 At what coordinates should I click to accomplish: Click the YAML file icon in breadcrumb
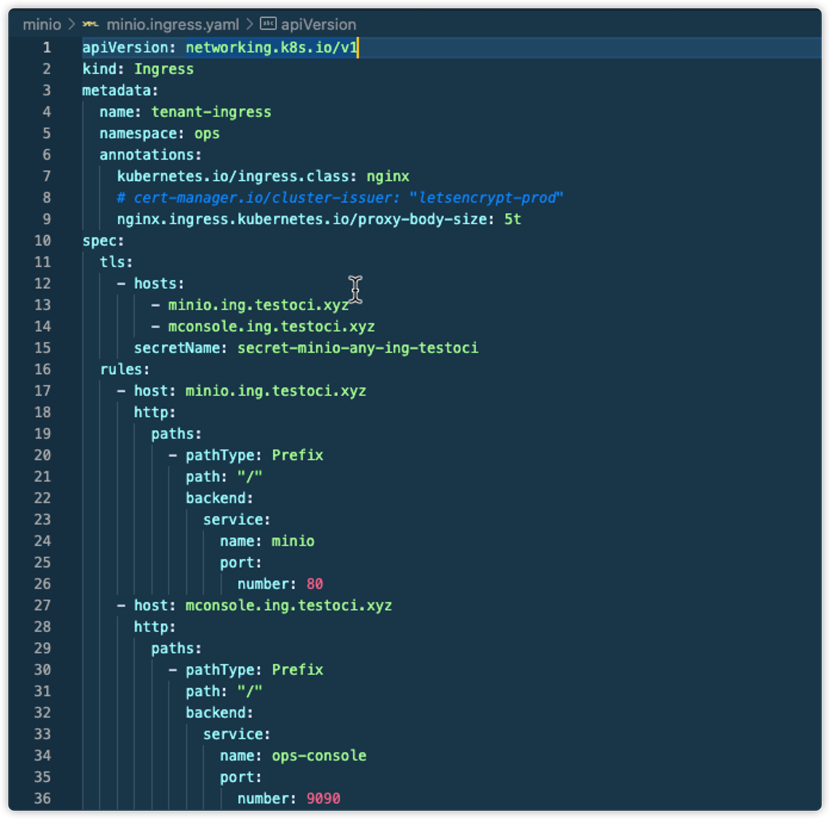point(91,24)
